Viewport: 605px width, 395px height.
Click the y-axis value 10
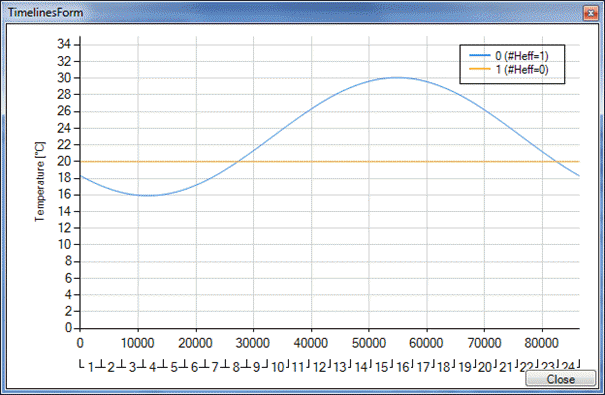coord(64,245)
